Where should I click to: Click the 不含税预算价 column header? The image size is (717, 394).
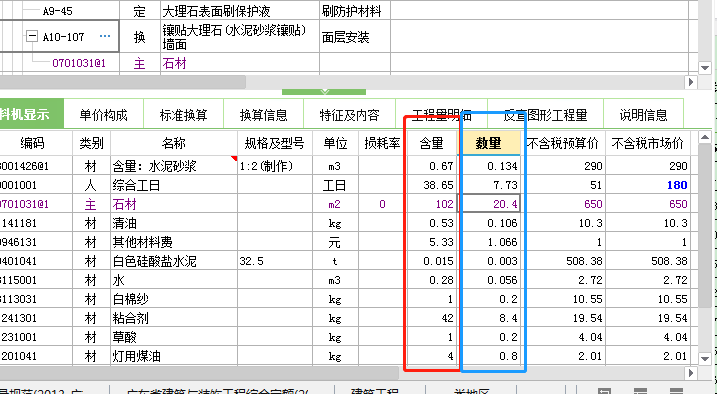tap(563, 144)
